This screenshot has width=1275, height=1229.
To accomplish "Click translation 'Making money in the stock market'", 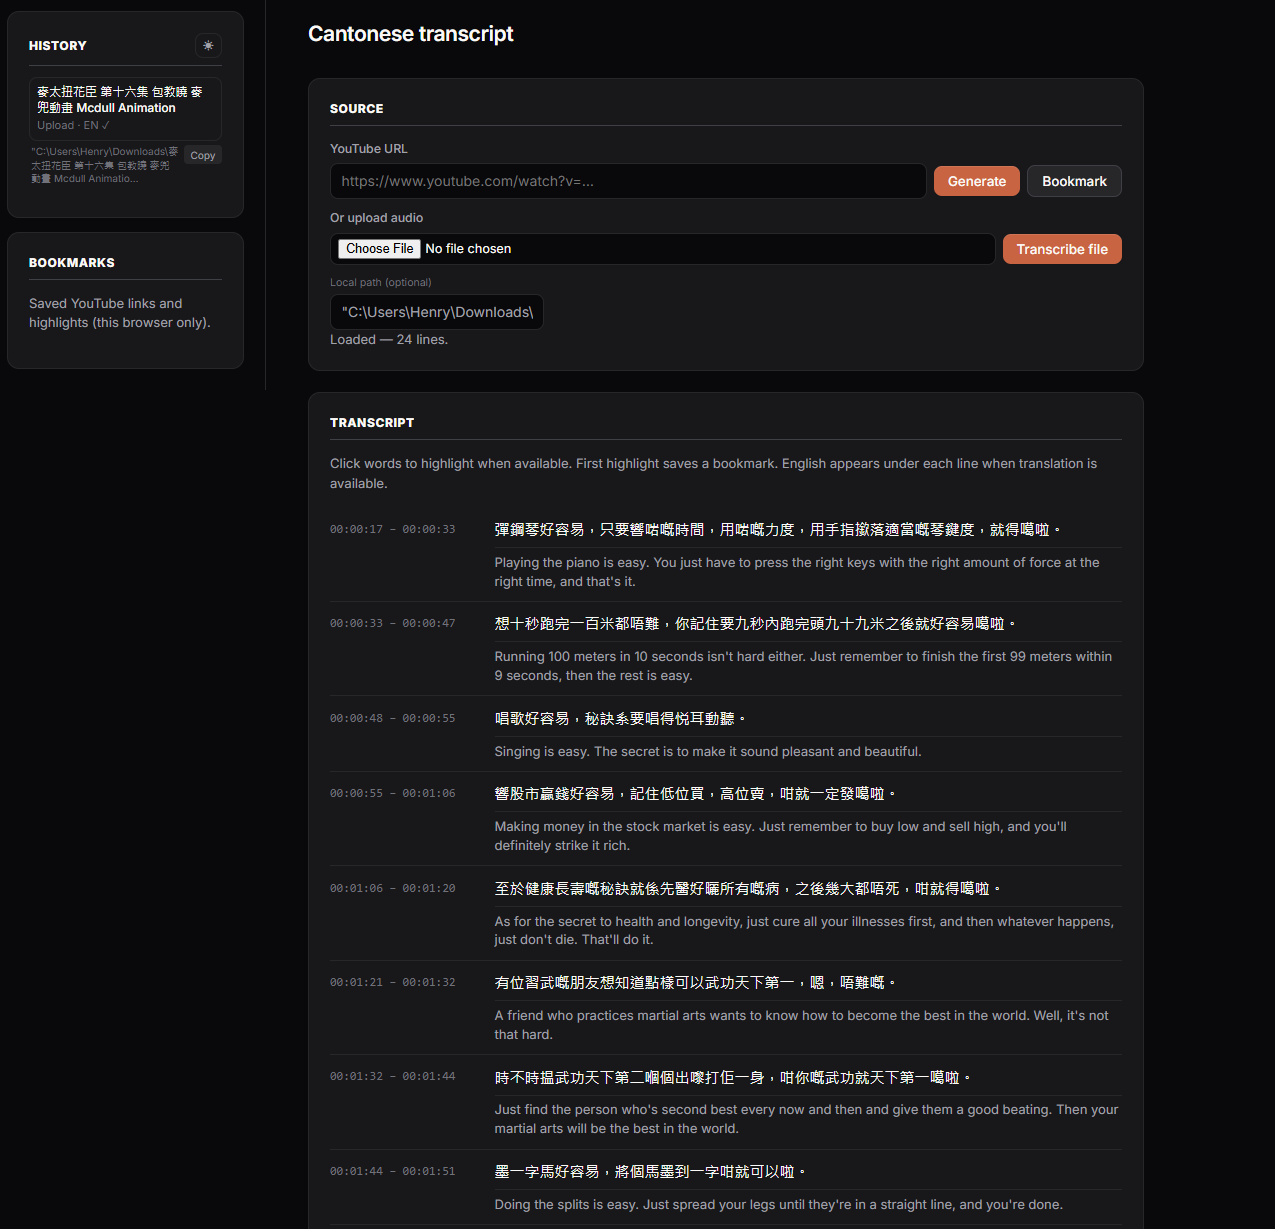I will point(781,836).
